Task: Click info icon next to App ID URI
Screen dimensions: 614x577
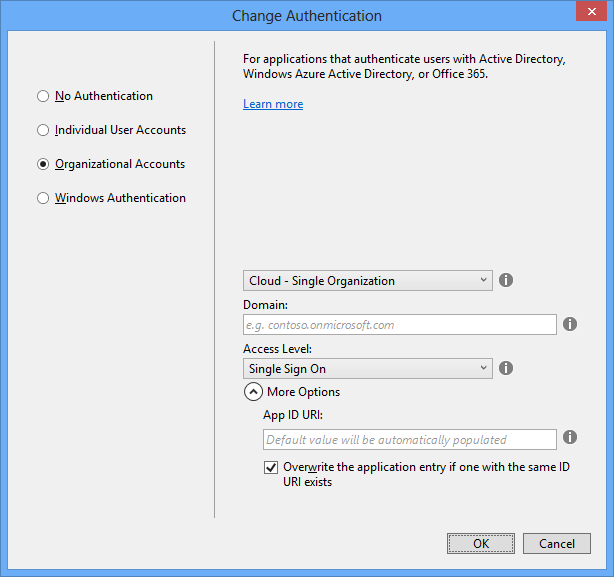Action: 570,438
